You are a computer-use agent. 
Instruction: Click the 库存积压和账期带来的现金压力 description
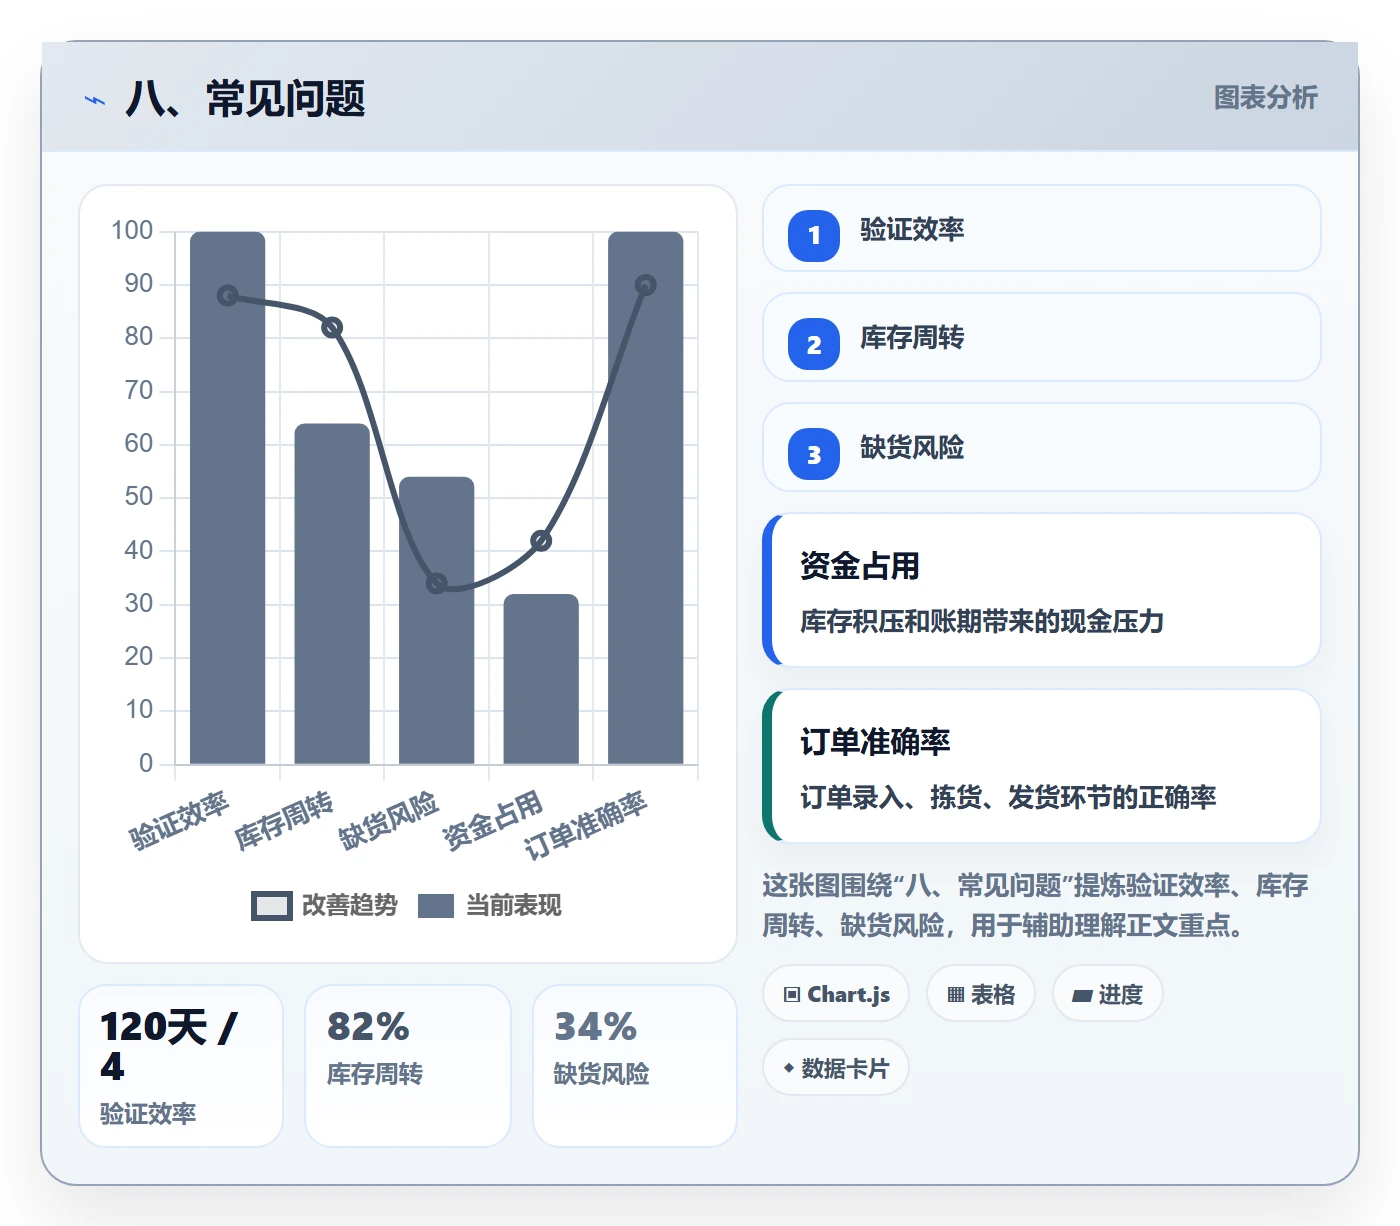982,621
